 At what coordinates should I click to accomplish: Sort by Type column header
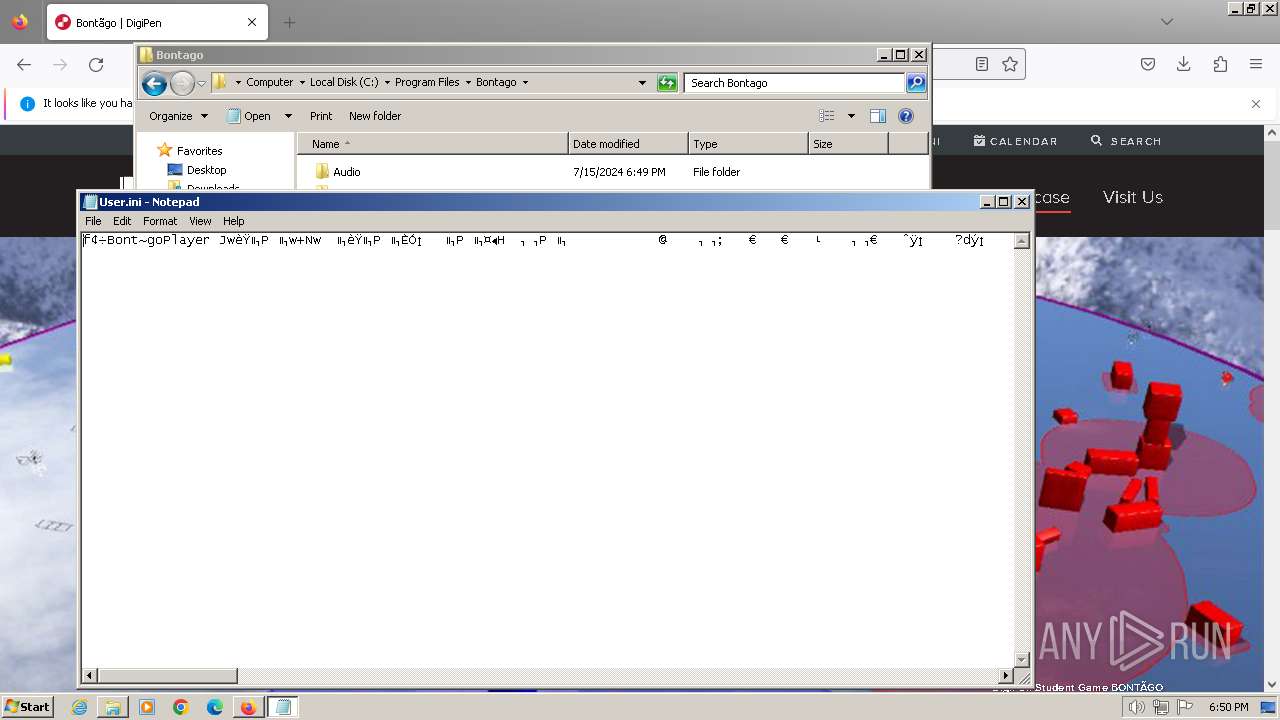(x=748, y=144)
